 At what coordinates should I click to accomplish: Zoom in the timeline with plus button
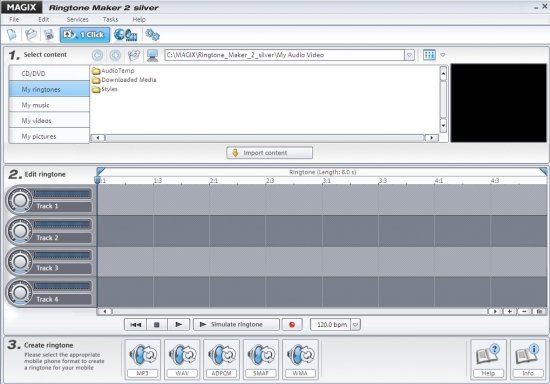coord(509,311)
